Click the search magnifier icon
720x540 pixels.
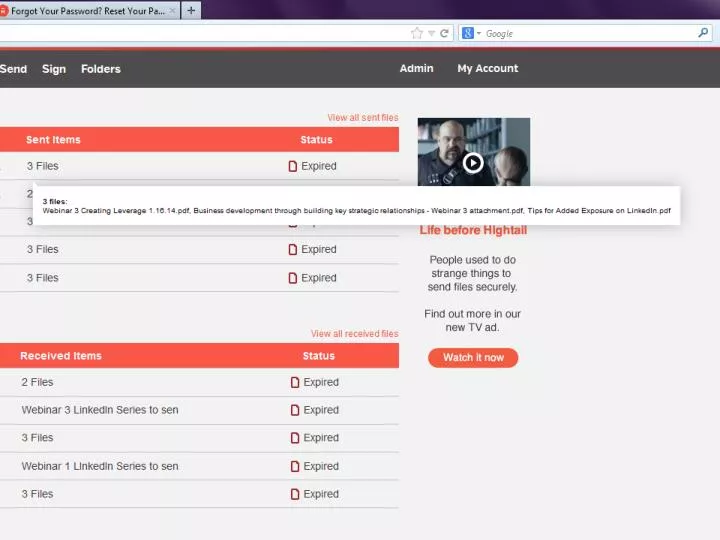[x=703, y=33]
